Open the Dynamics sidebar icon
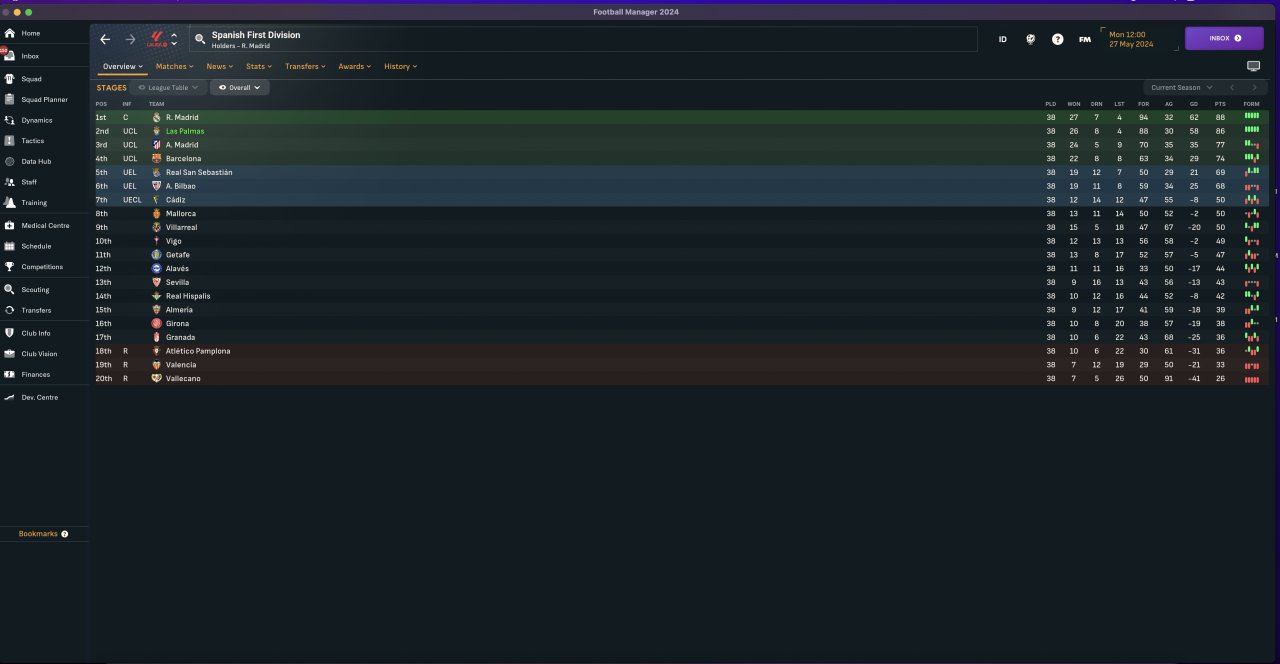Screen dimensions: 1280x664 (9, 120)
